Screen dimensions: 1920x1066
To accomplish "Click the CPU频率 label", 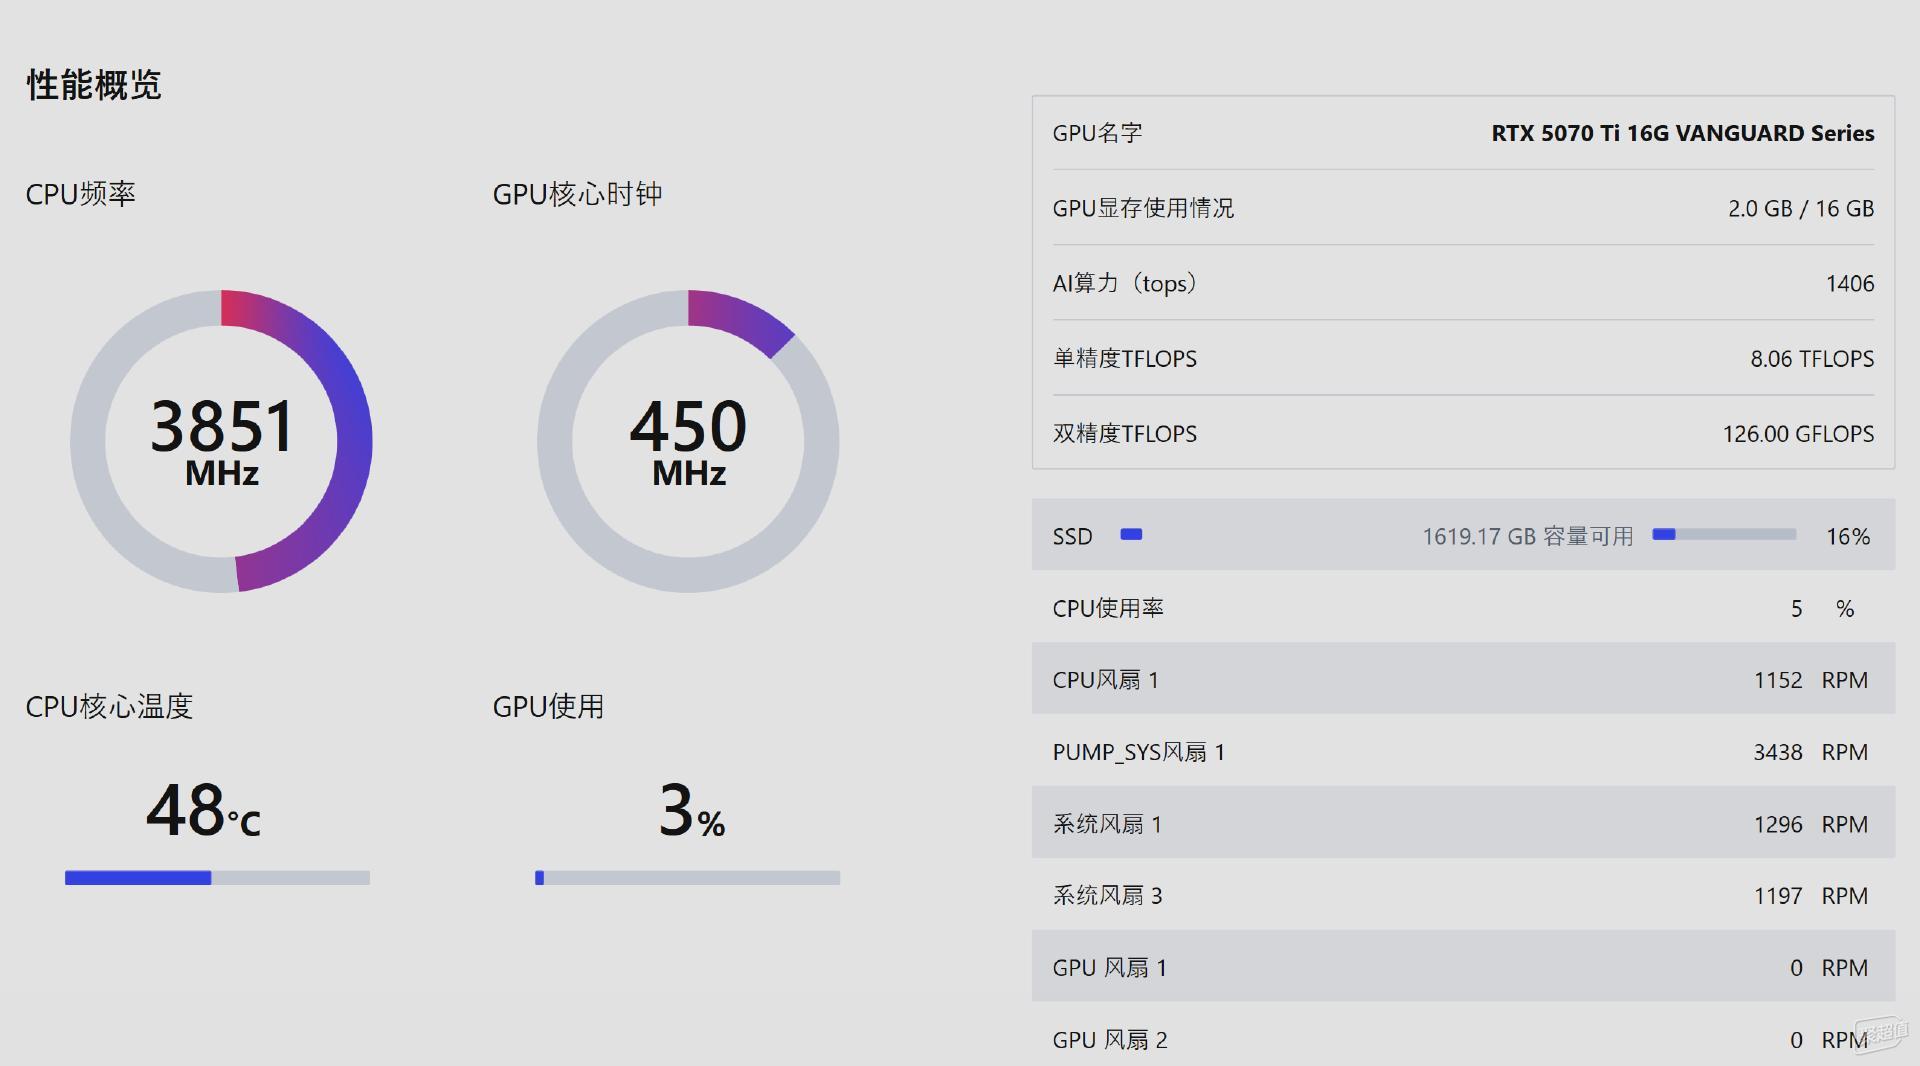I will (81, 194).
